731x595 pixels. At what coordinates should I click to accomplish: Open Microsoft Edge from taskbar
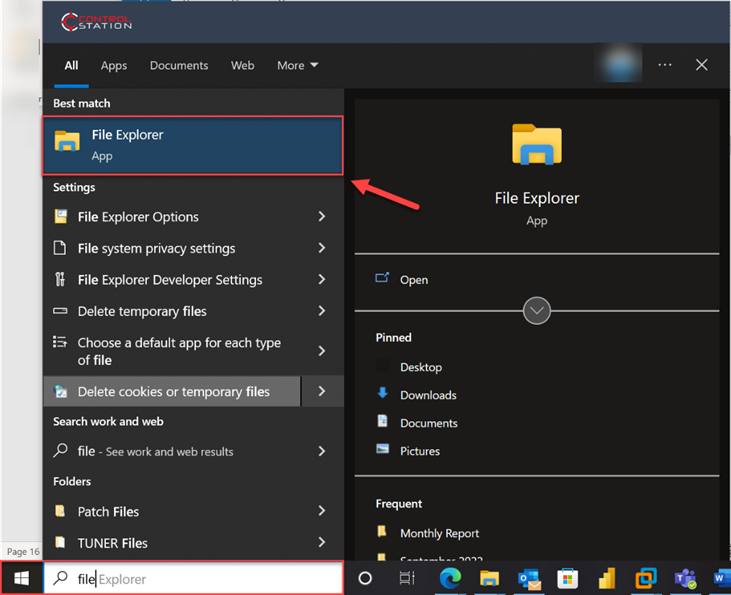tap(451, 578)
